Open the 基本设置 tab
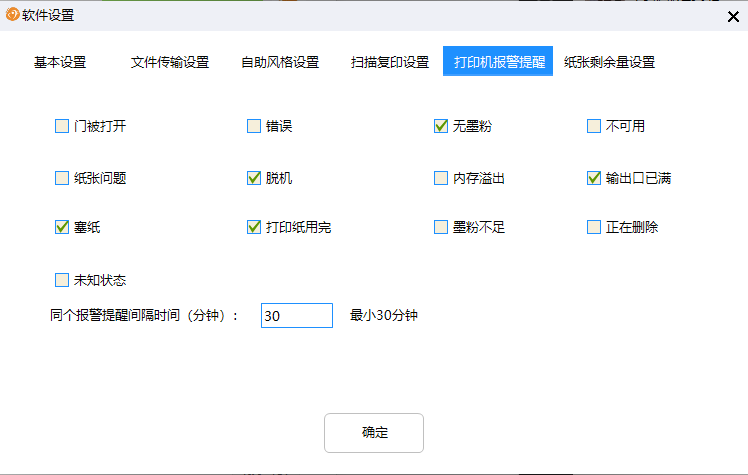748x475 pixels. pos(60,62)
